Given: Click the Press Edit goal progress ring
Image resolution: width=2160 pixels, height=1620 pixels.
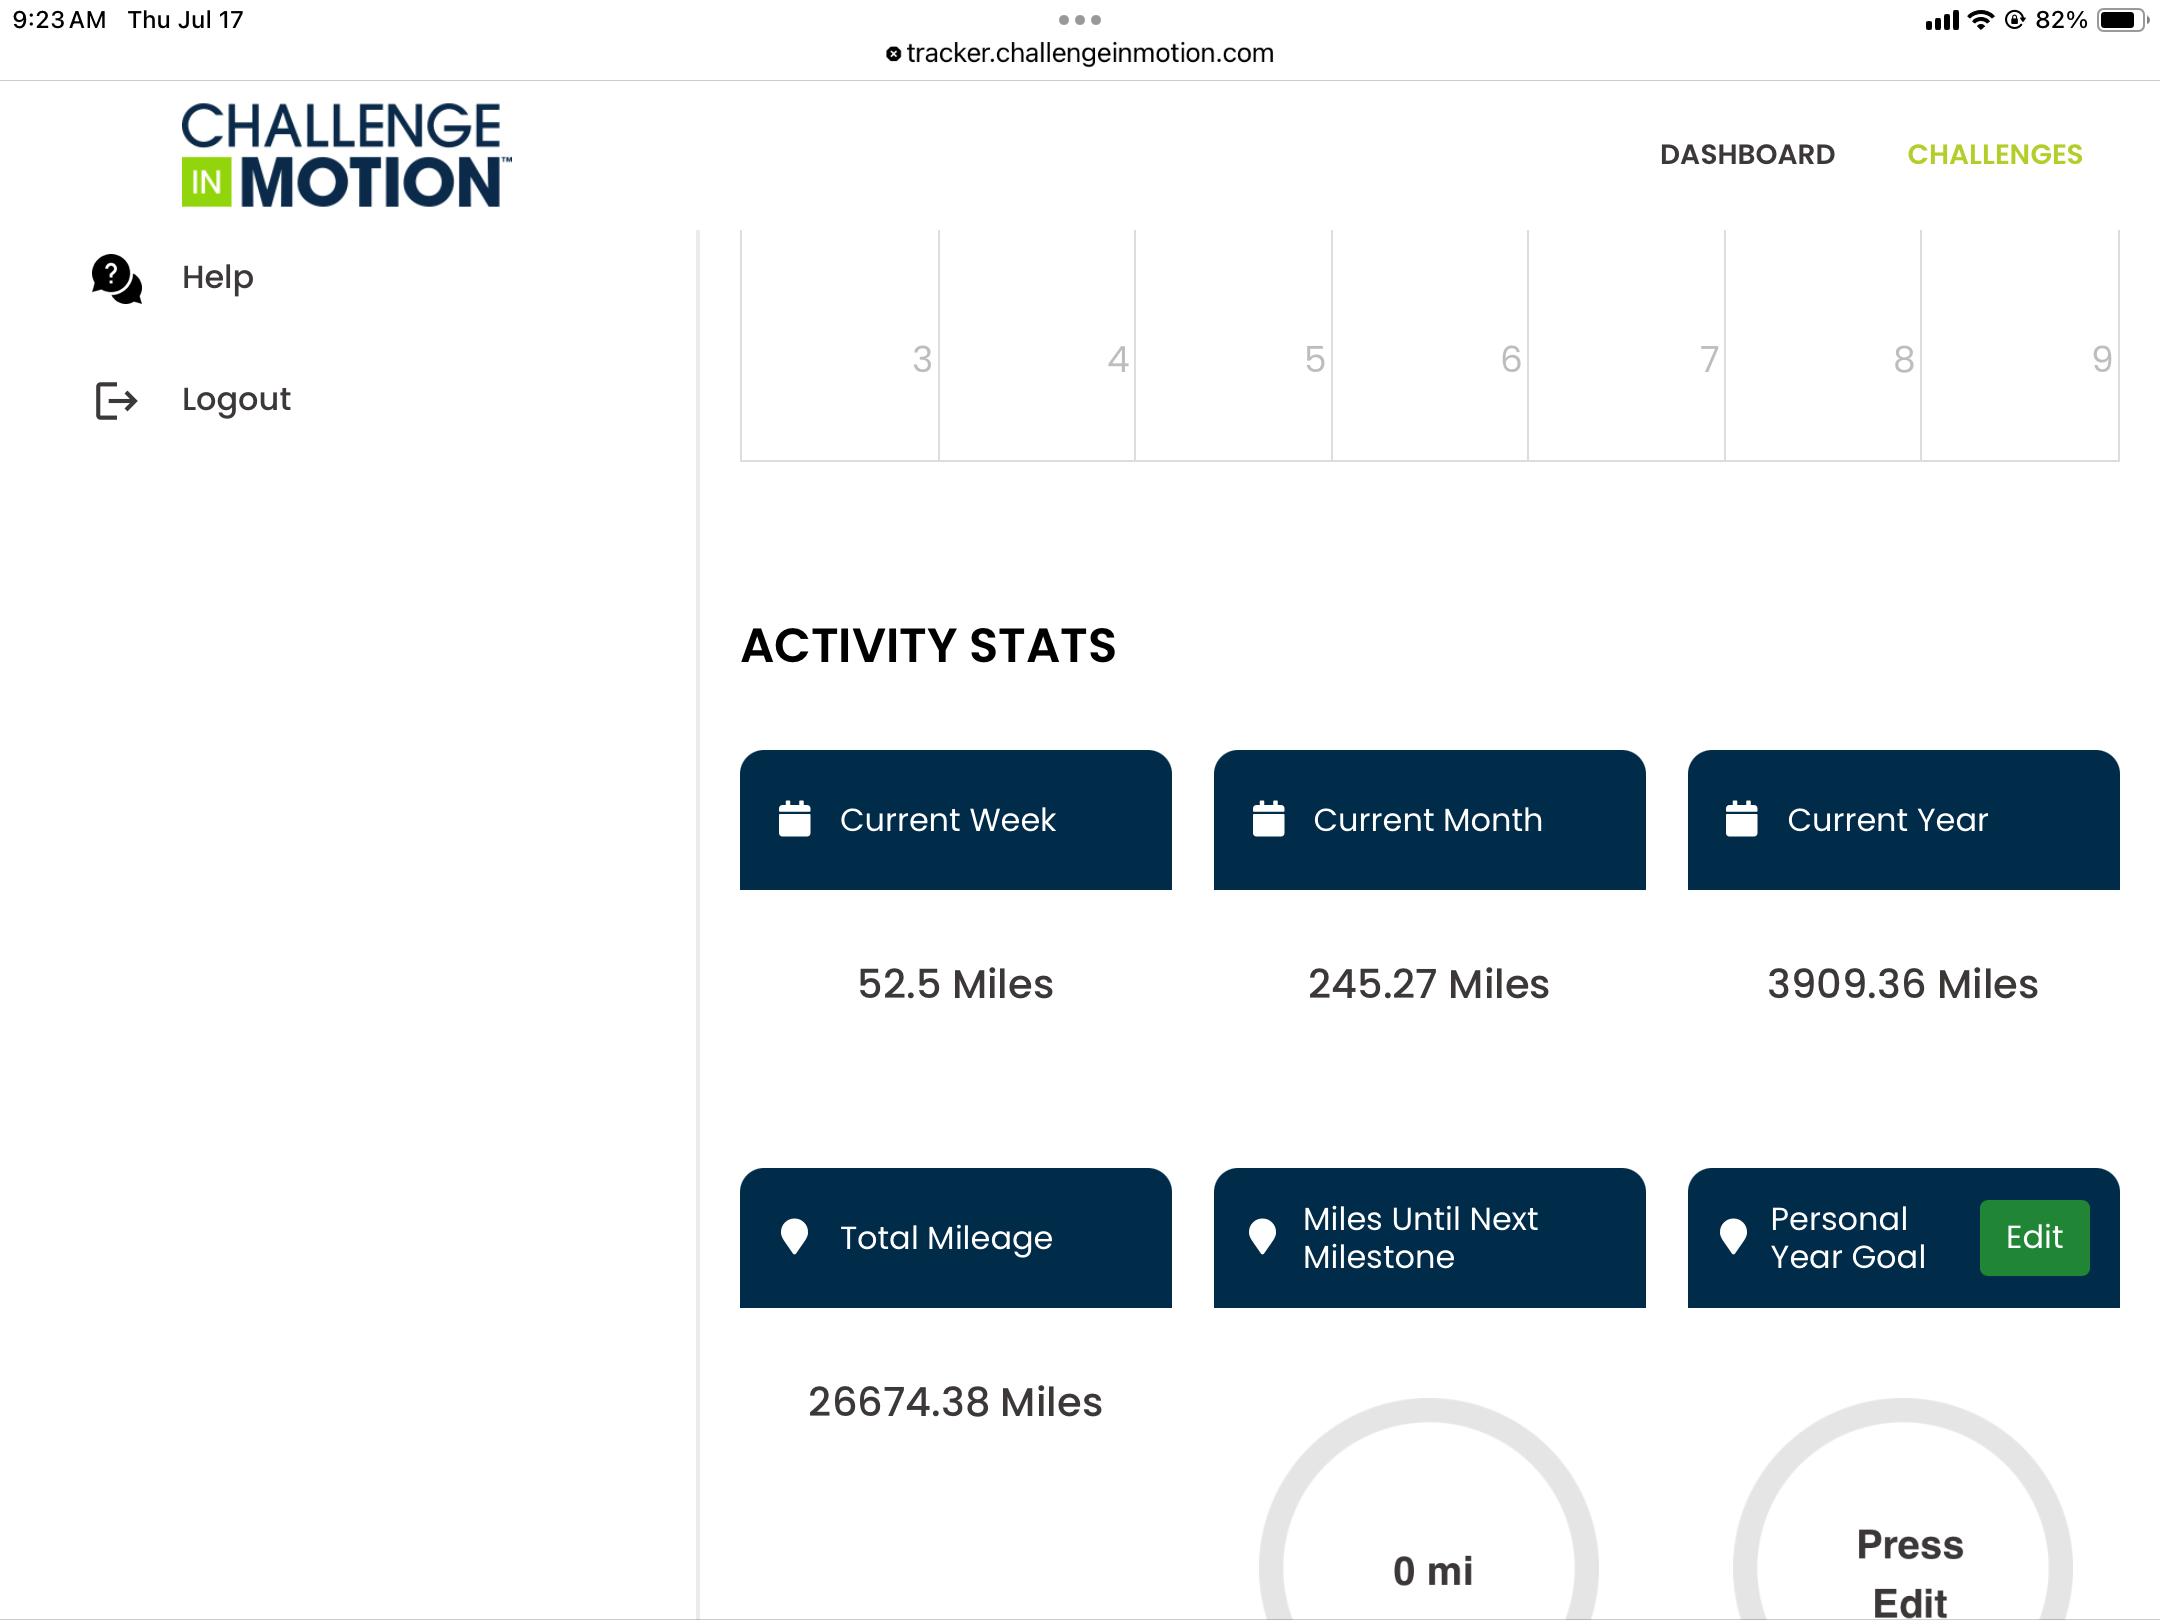Looking at the screenshot, I should (x=1903, y=1510).
